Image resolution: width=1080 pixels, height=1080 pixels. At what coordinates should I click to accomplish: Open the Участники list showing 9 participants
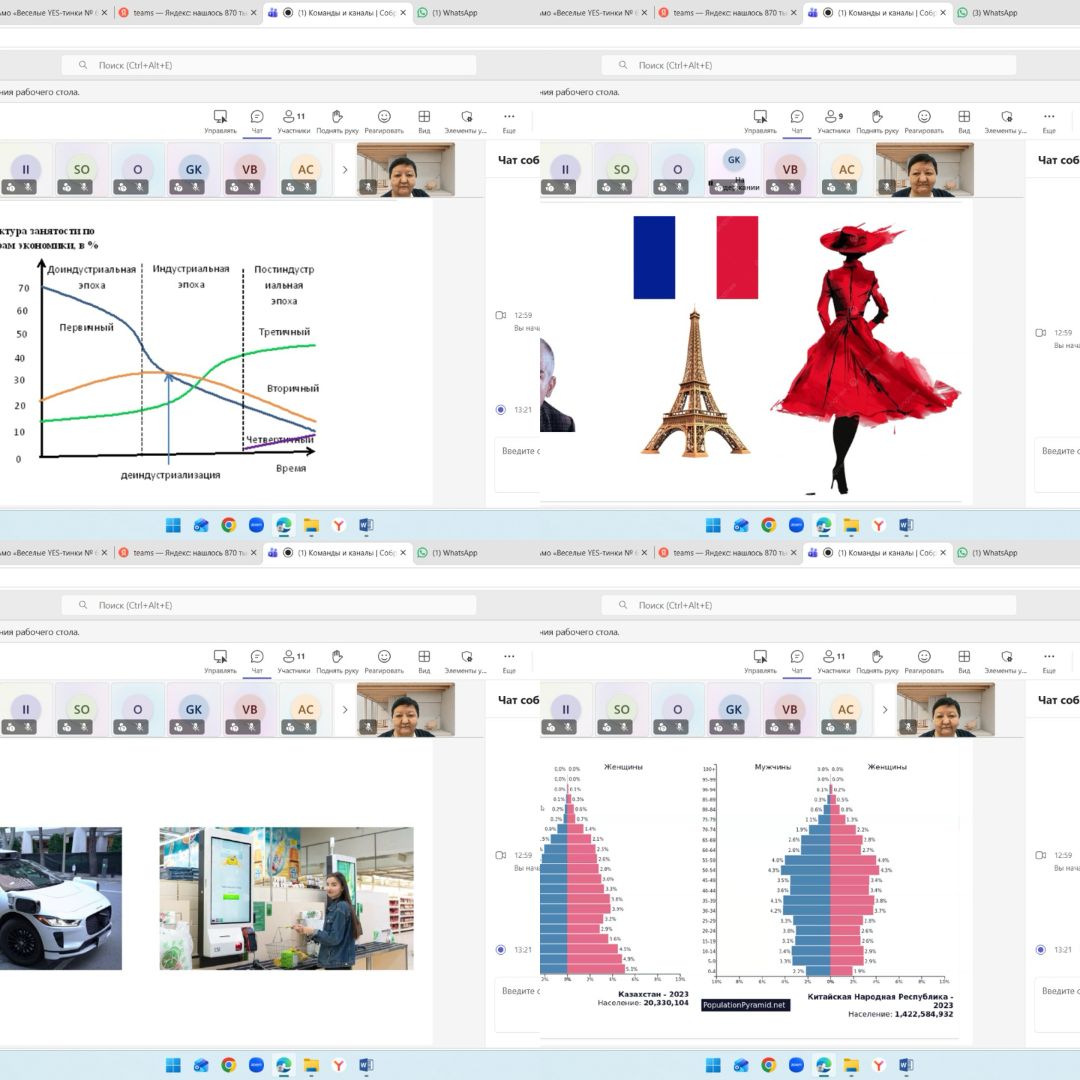[833, 121]
